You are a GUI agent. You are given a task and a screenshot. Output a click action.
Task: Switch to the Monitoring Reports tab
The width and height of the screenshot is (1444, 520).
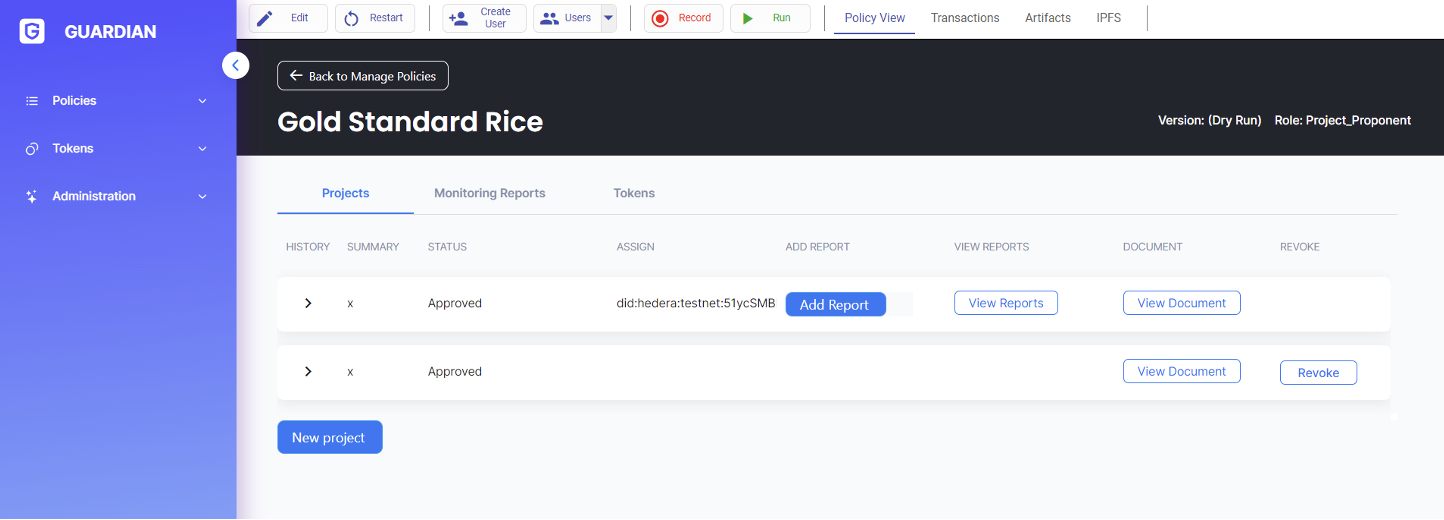(x=489, y=193)
